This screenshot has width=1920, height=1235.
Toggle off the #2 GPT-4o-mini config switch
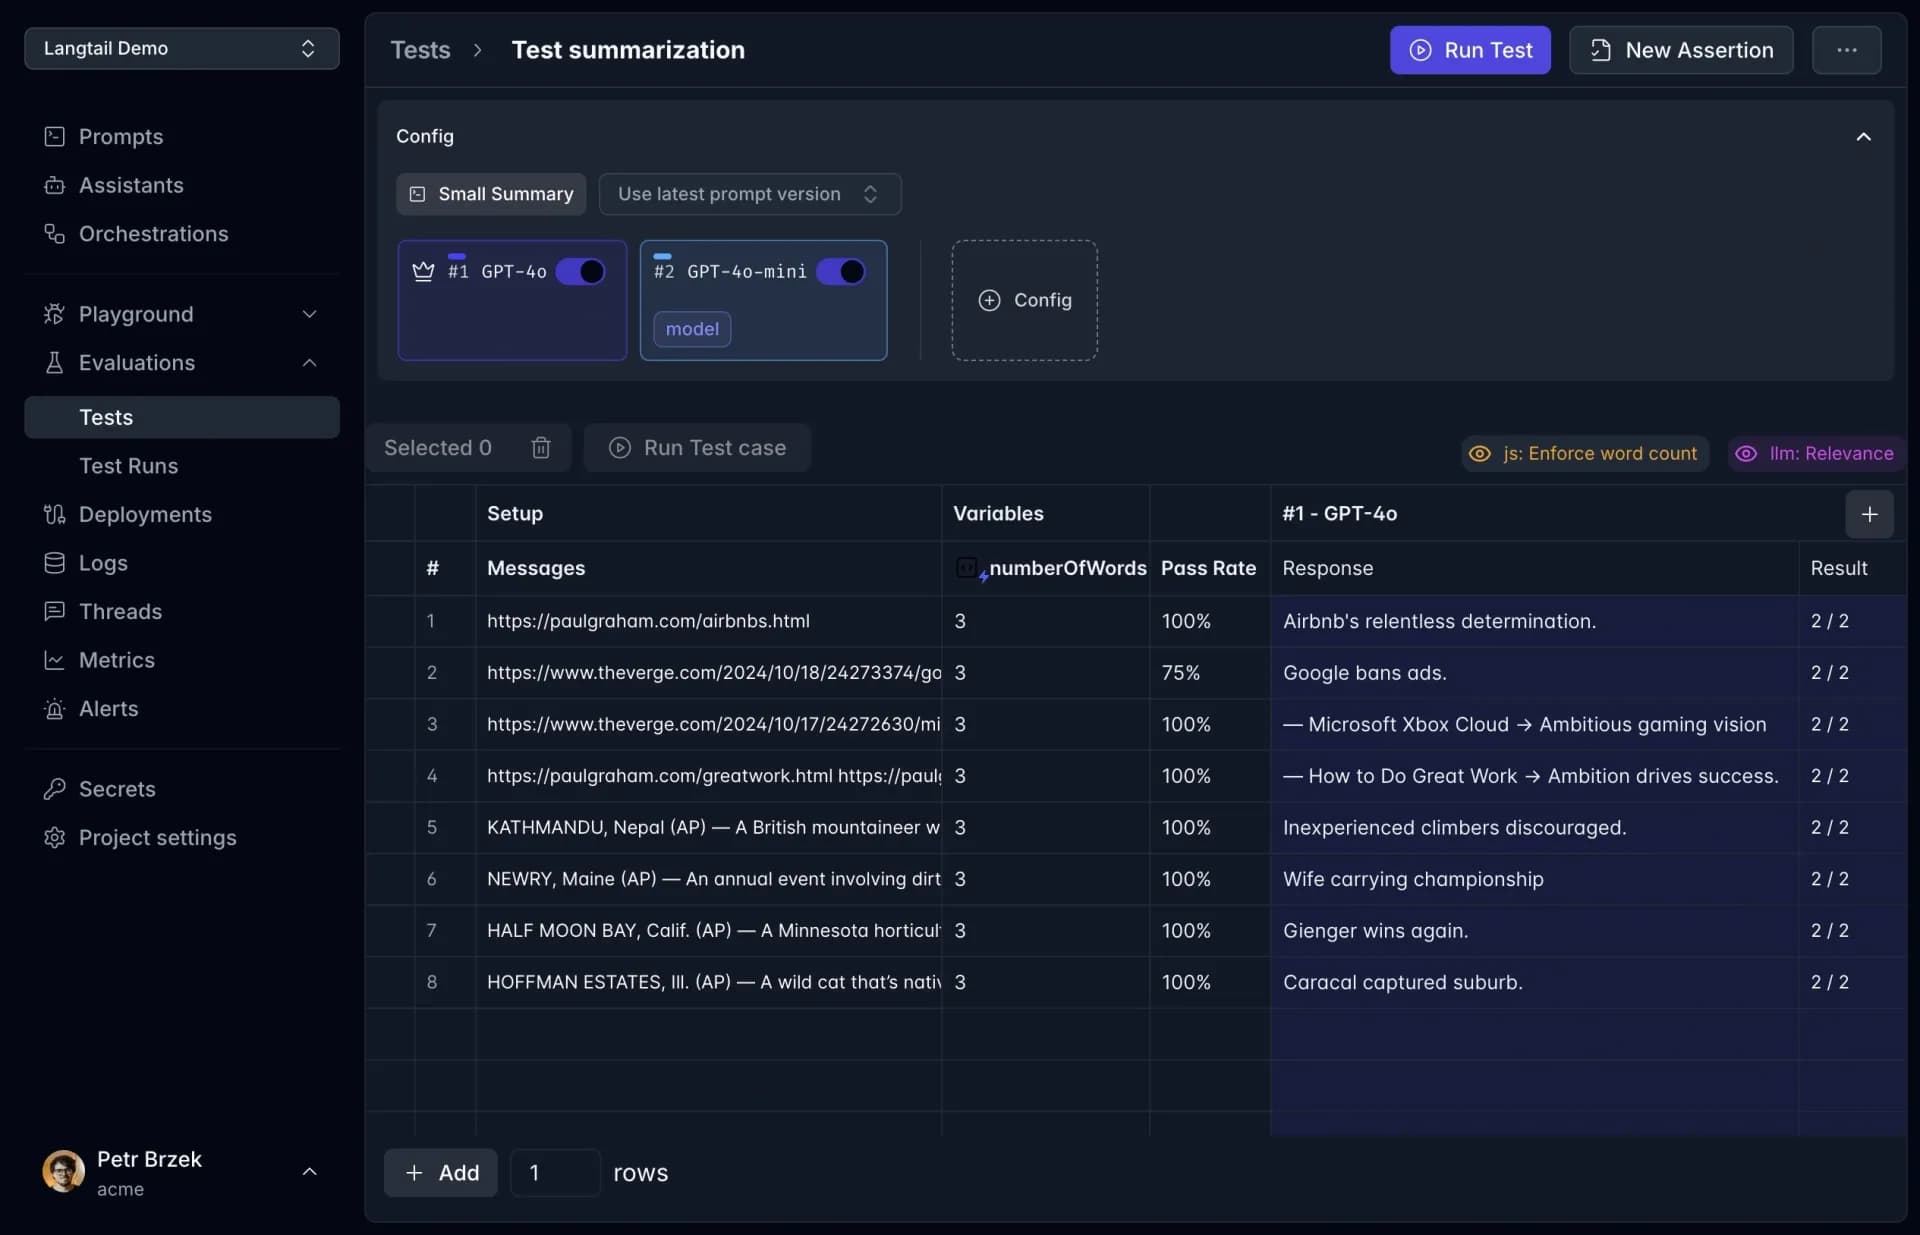tap(841, 272)
